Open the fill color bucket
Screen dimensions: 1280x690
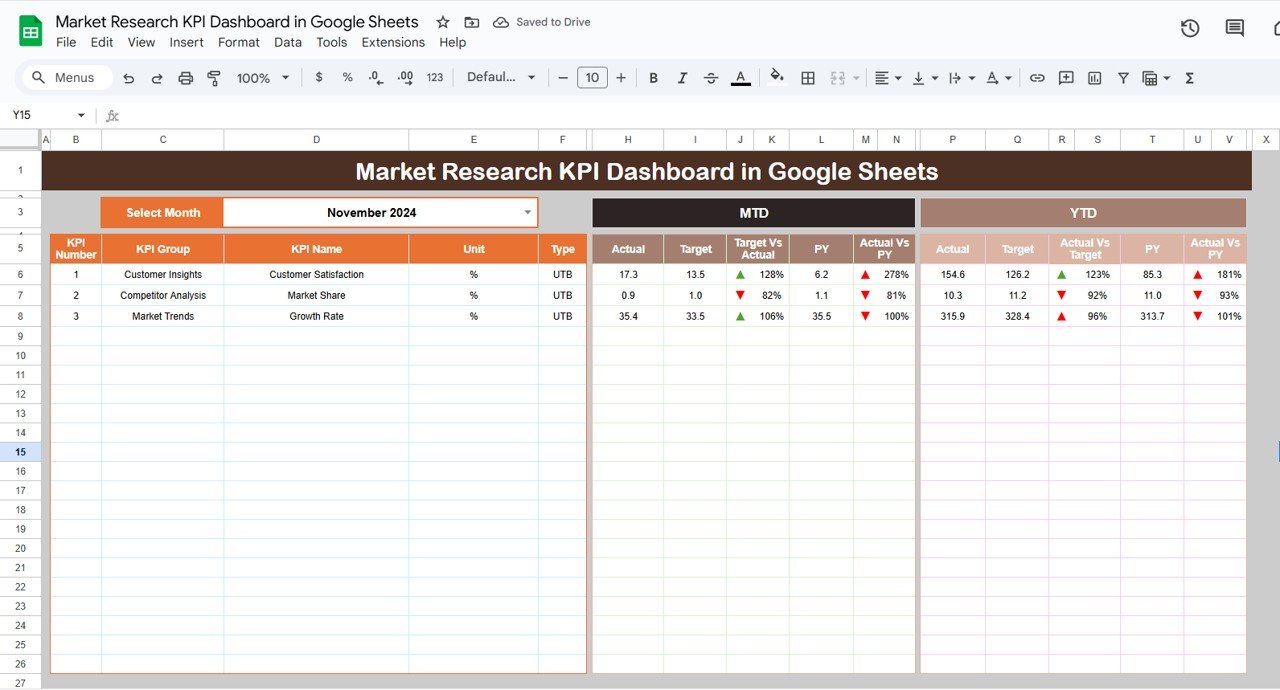pos(777,77)
